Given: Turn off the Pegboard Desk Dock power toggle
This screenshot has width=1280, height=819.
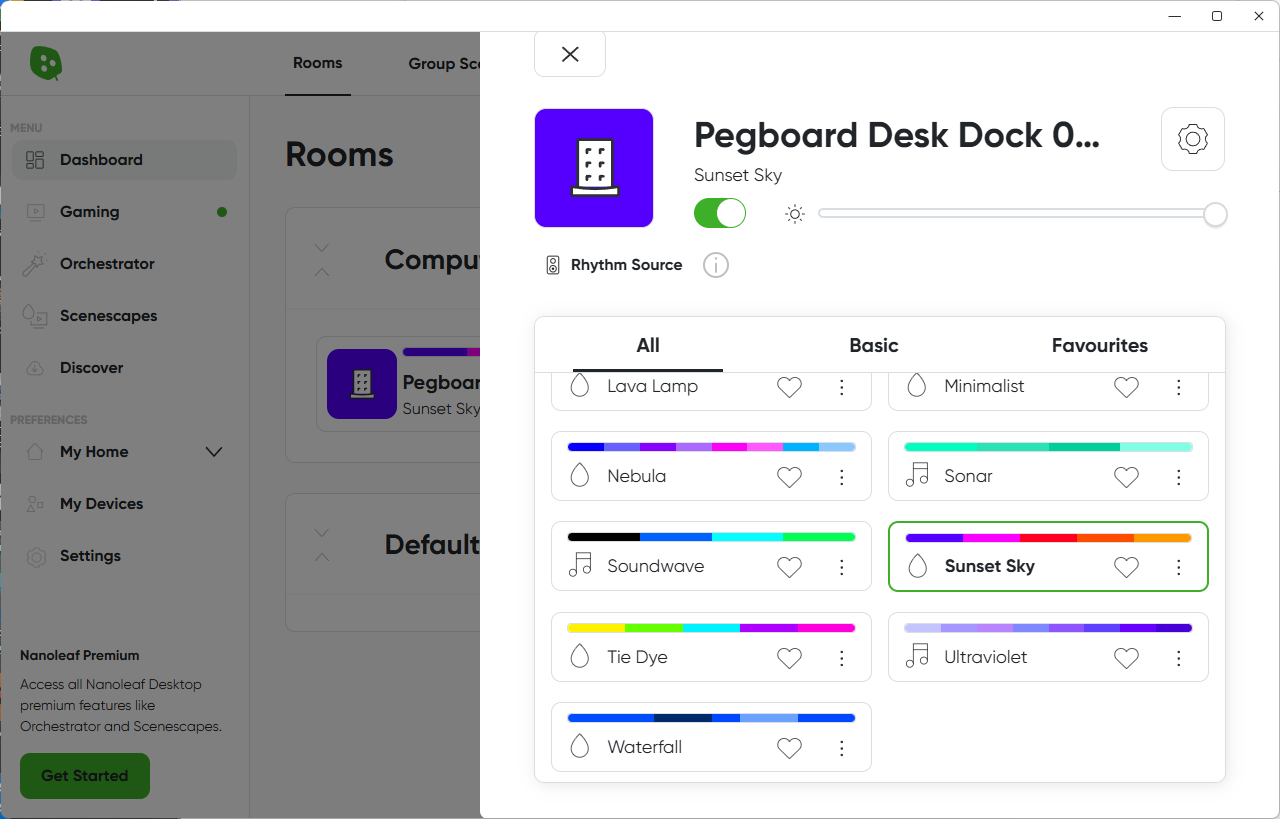Looking at the screenshot, I should click(720, 213).
